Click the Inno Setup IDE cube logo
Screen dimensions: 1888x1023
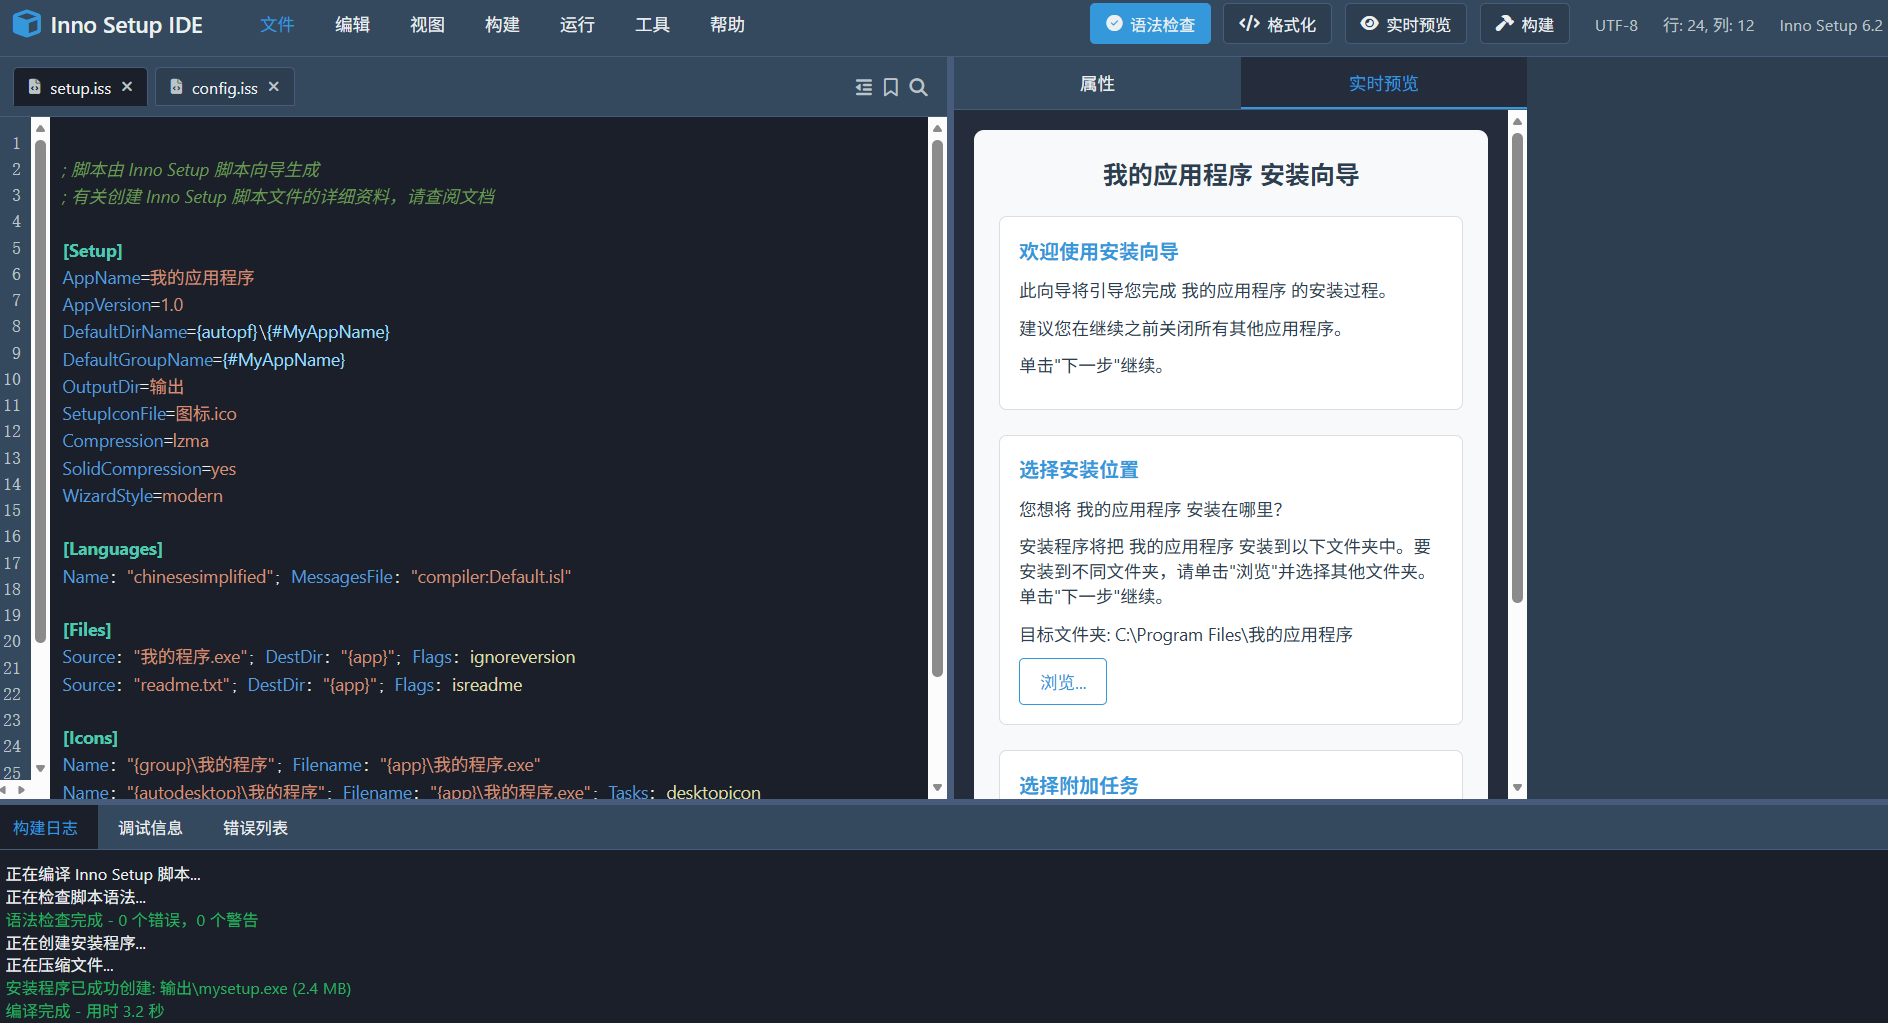click(27, 24)
